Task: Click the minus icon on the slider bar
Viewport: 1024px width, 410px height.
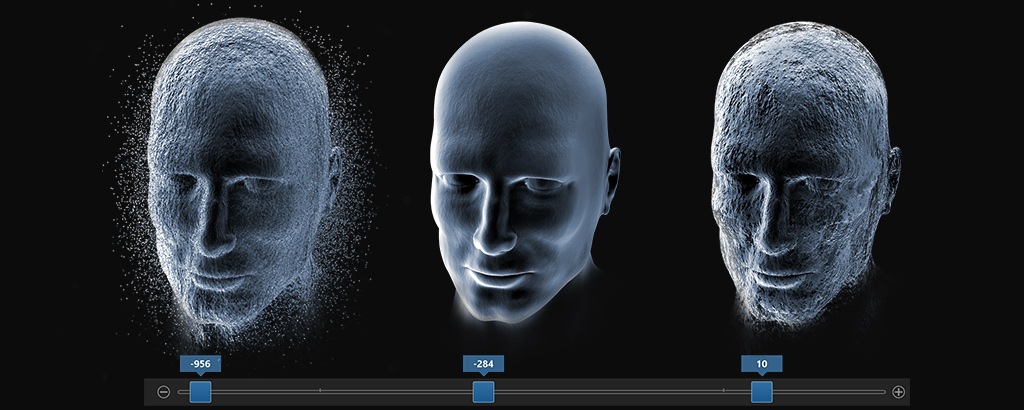Action: coord(164,392)
